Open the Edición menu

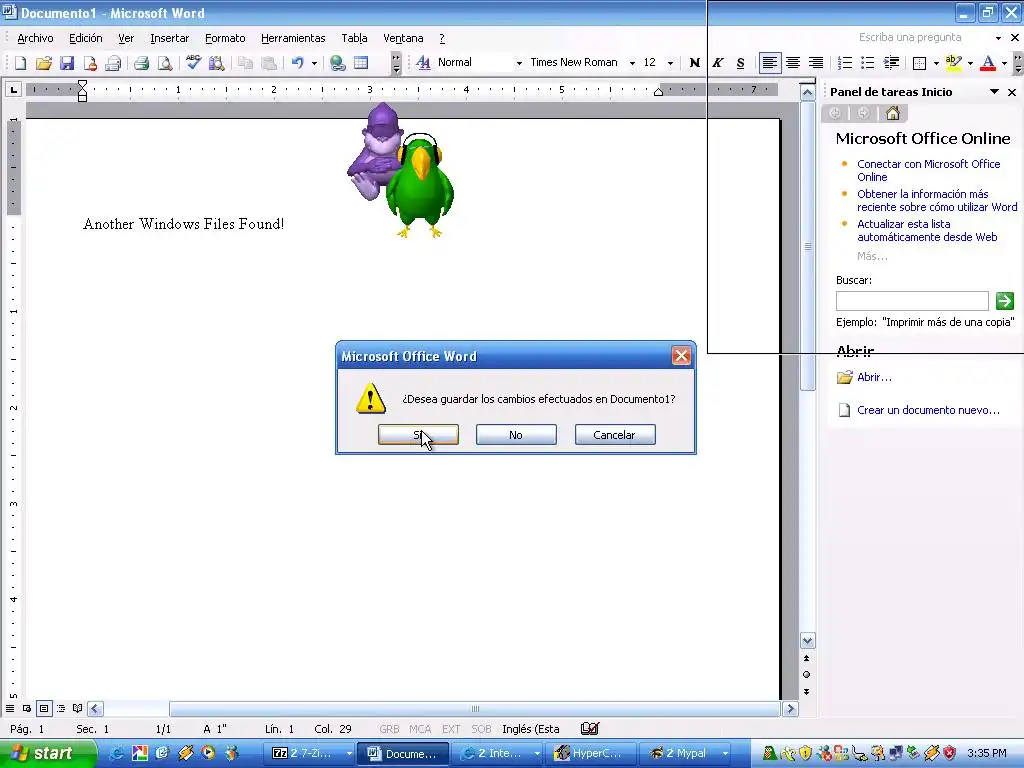pyautogui.click(x=86, y=39)
